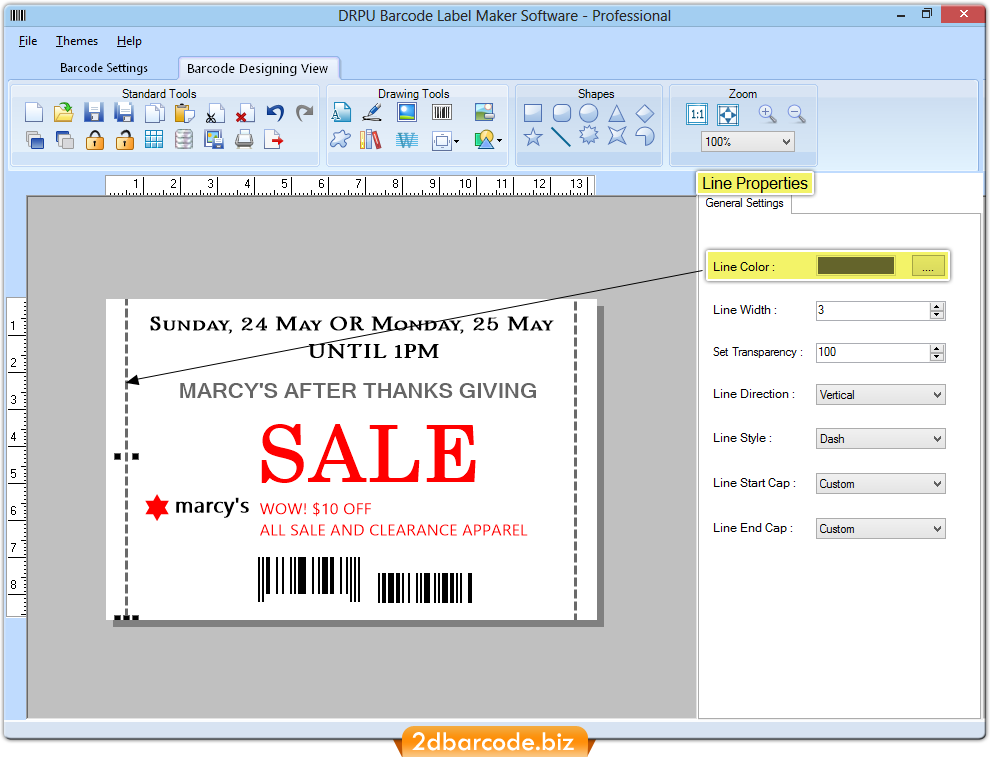Viewport: 990px width, 757px height.
Task: Redo the last undone action
Action: click(x=305, y=113)
